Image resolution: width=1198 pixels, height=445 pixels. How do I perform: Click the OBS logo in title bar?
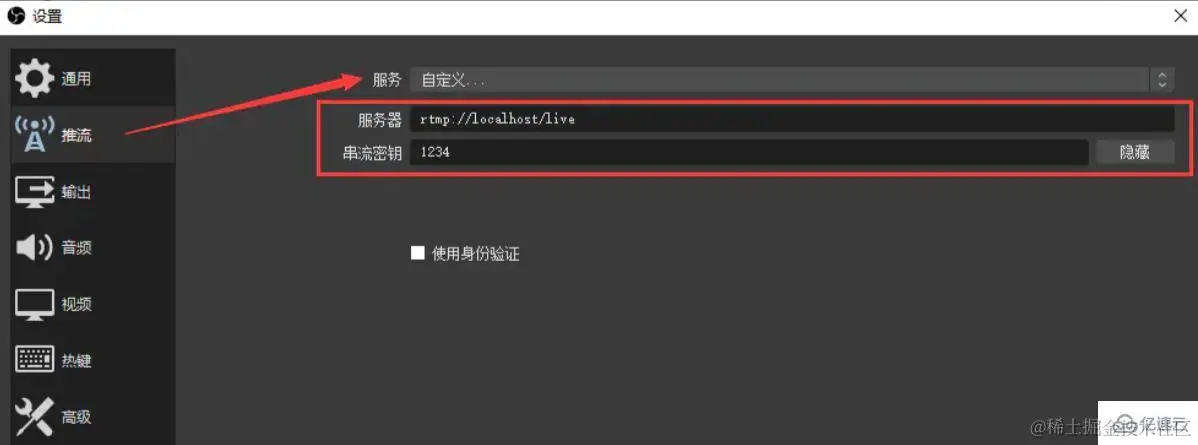click(x=16, y=16)
